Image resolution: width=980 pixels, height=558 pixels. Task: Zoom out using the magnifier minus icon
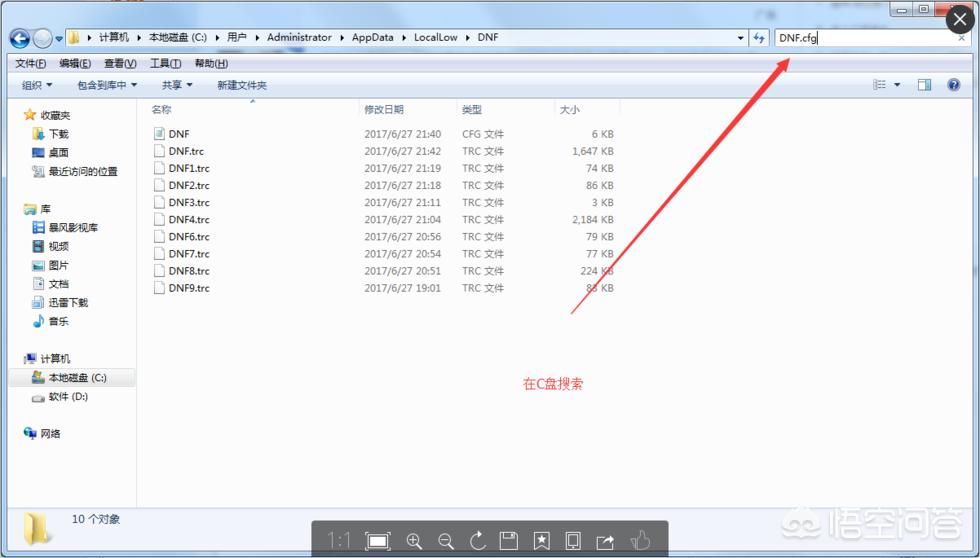point(445,541)
